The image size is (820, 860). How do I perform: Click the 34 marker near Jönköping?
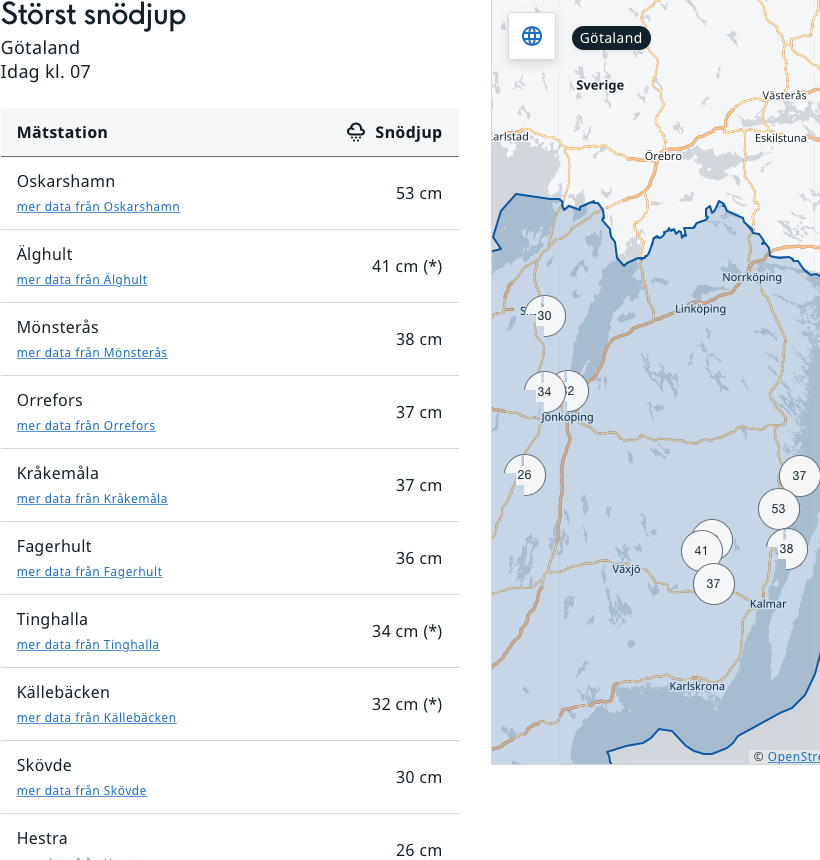pyautogui.click(x=544, y=392)
